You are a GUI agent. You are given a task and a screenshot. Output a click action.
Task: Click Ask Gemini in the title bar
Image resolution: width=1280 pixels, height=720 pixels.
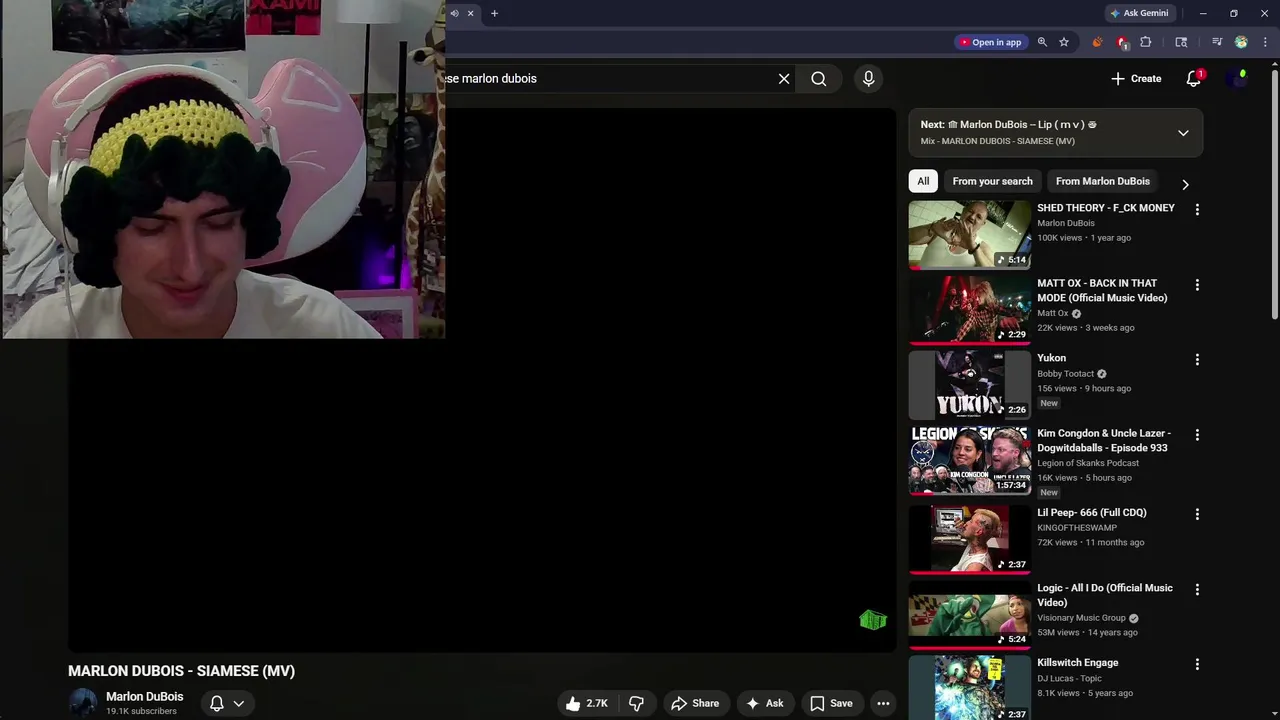1139,14
